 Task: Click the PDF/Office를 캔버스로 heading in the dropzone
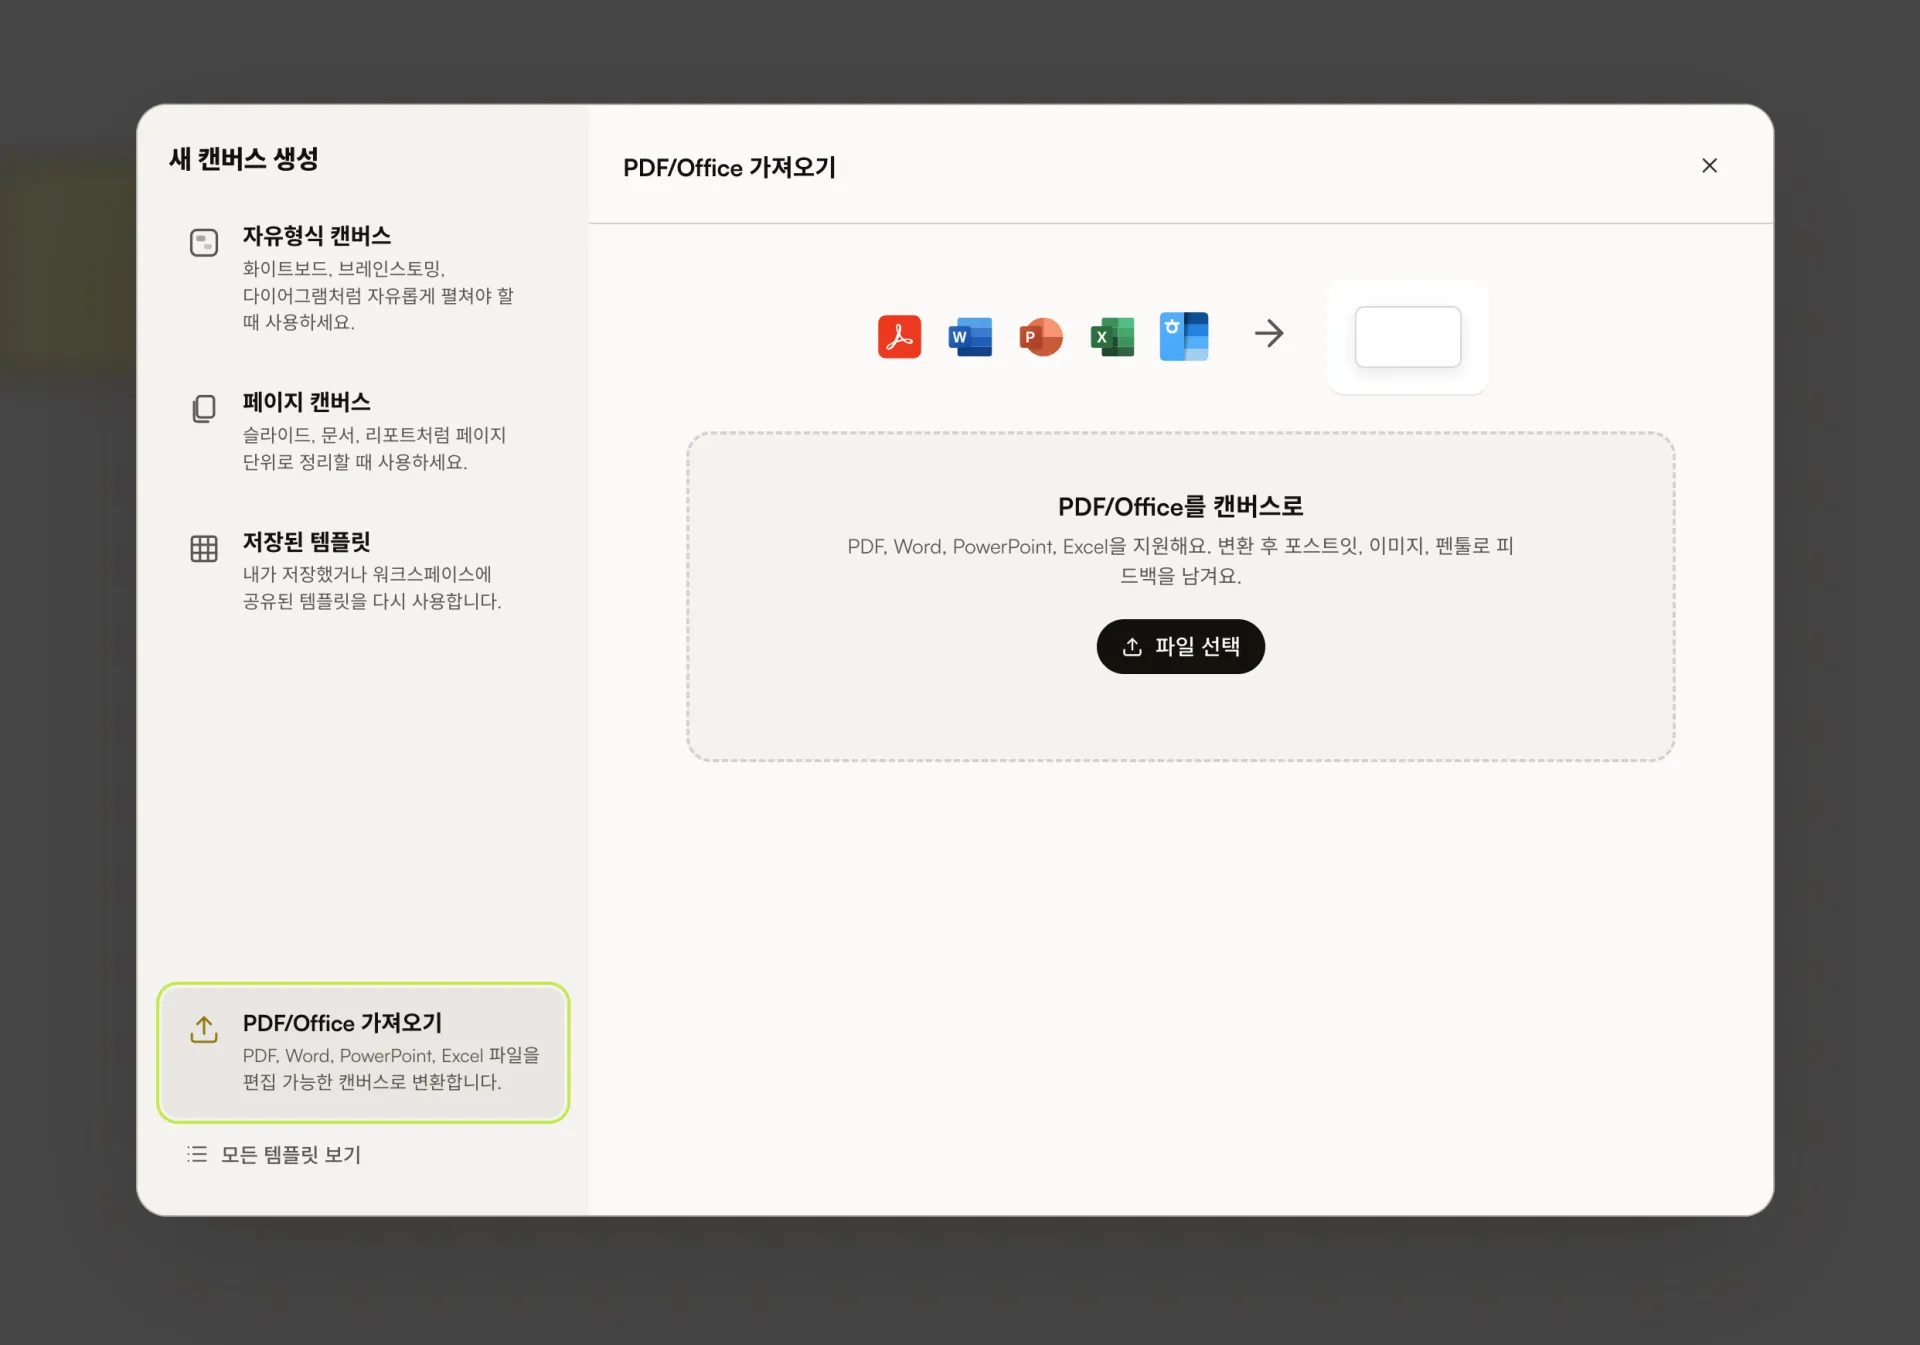pyautogui.click(x=1180, y=506)
